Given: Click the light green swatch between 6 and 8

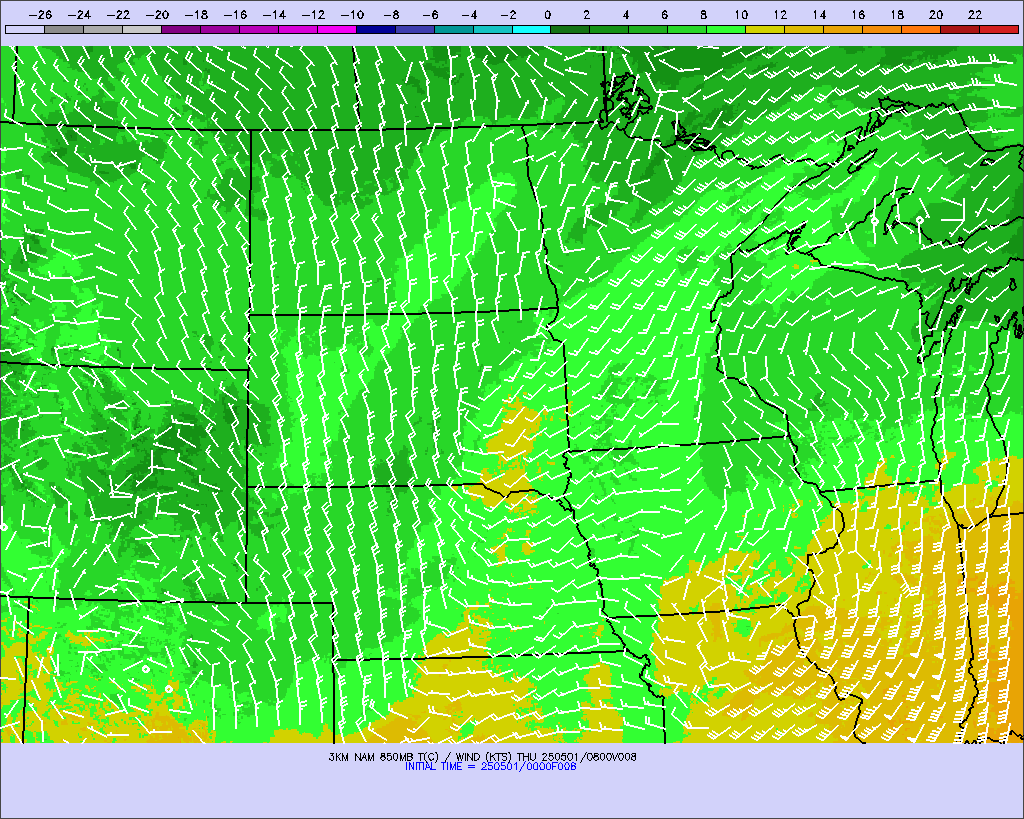Looking at the screenshot, I should click(x=688, y=29).
